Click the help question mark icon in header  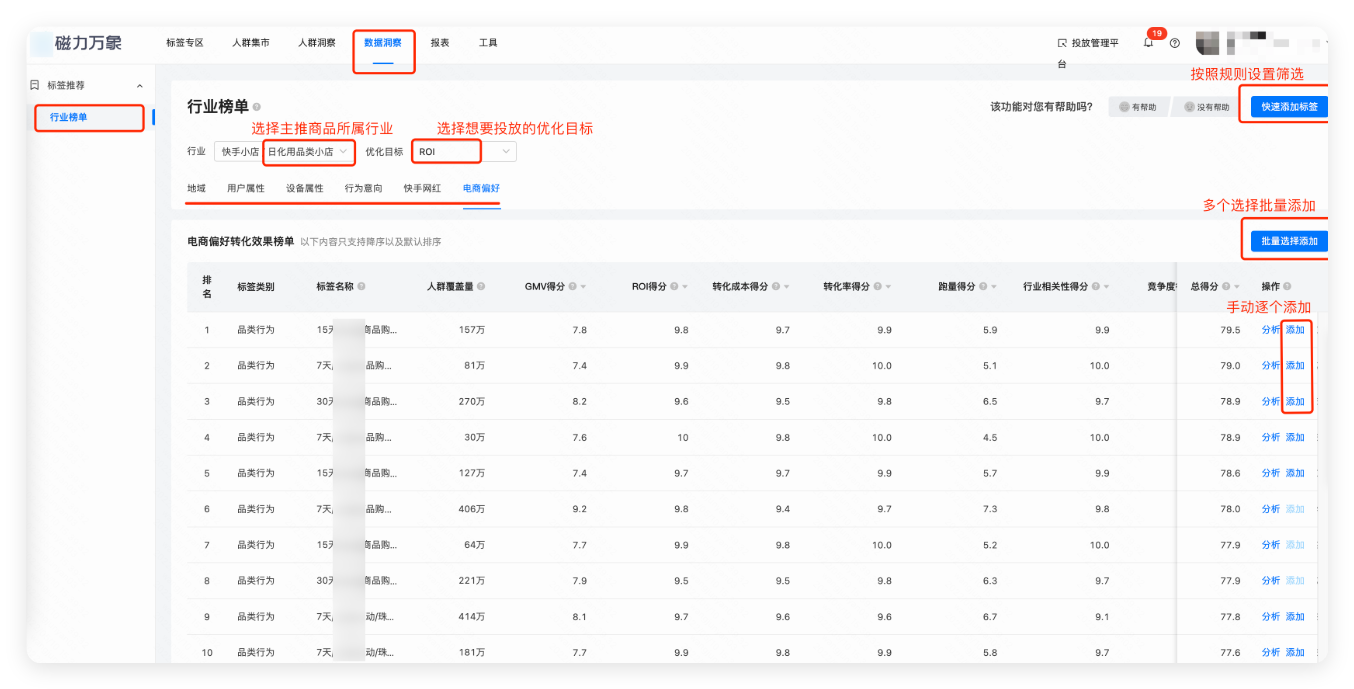click(x=1175, y=43)
